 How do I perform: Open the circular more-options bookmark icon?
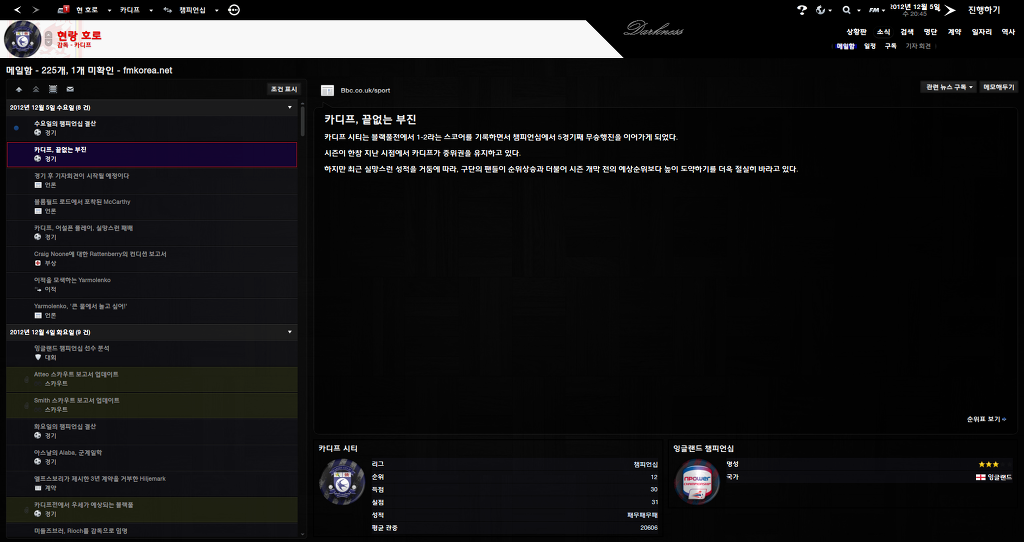(x=234, y=10)
